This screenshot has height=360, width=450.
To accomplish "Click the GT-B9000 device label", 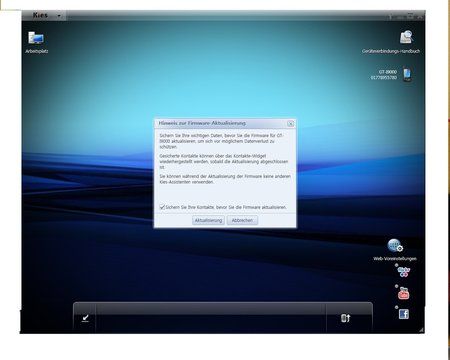I will point(384,75).
